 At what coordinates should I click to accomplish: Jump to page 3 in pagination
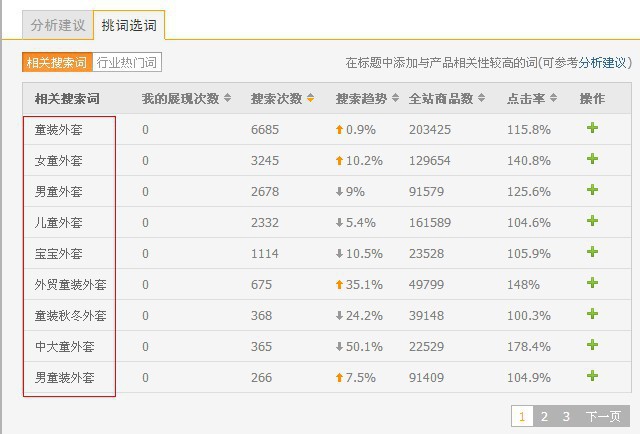click(x=566, y=417)
